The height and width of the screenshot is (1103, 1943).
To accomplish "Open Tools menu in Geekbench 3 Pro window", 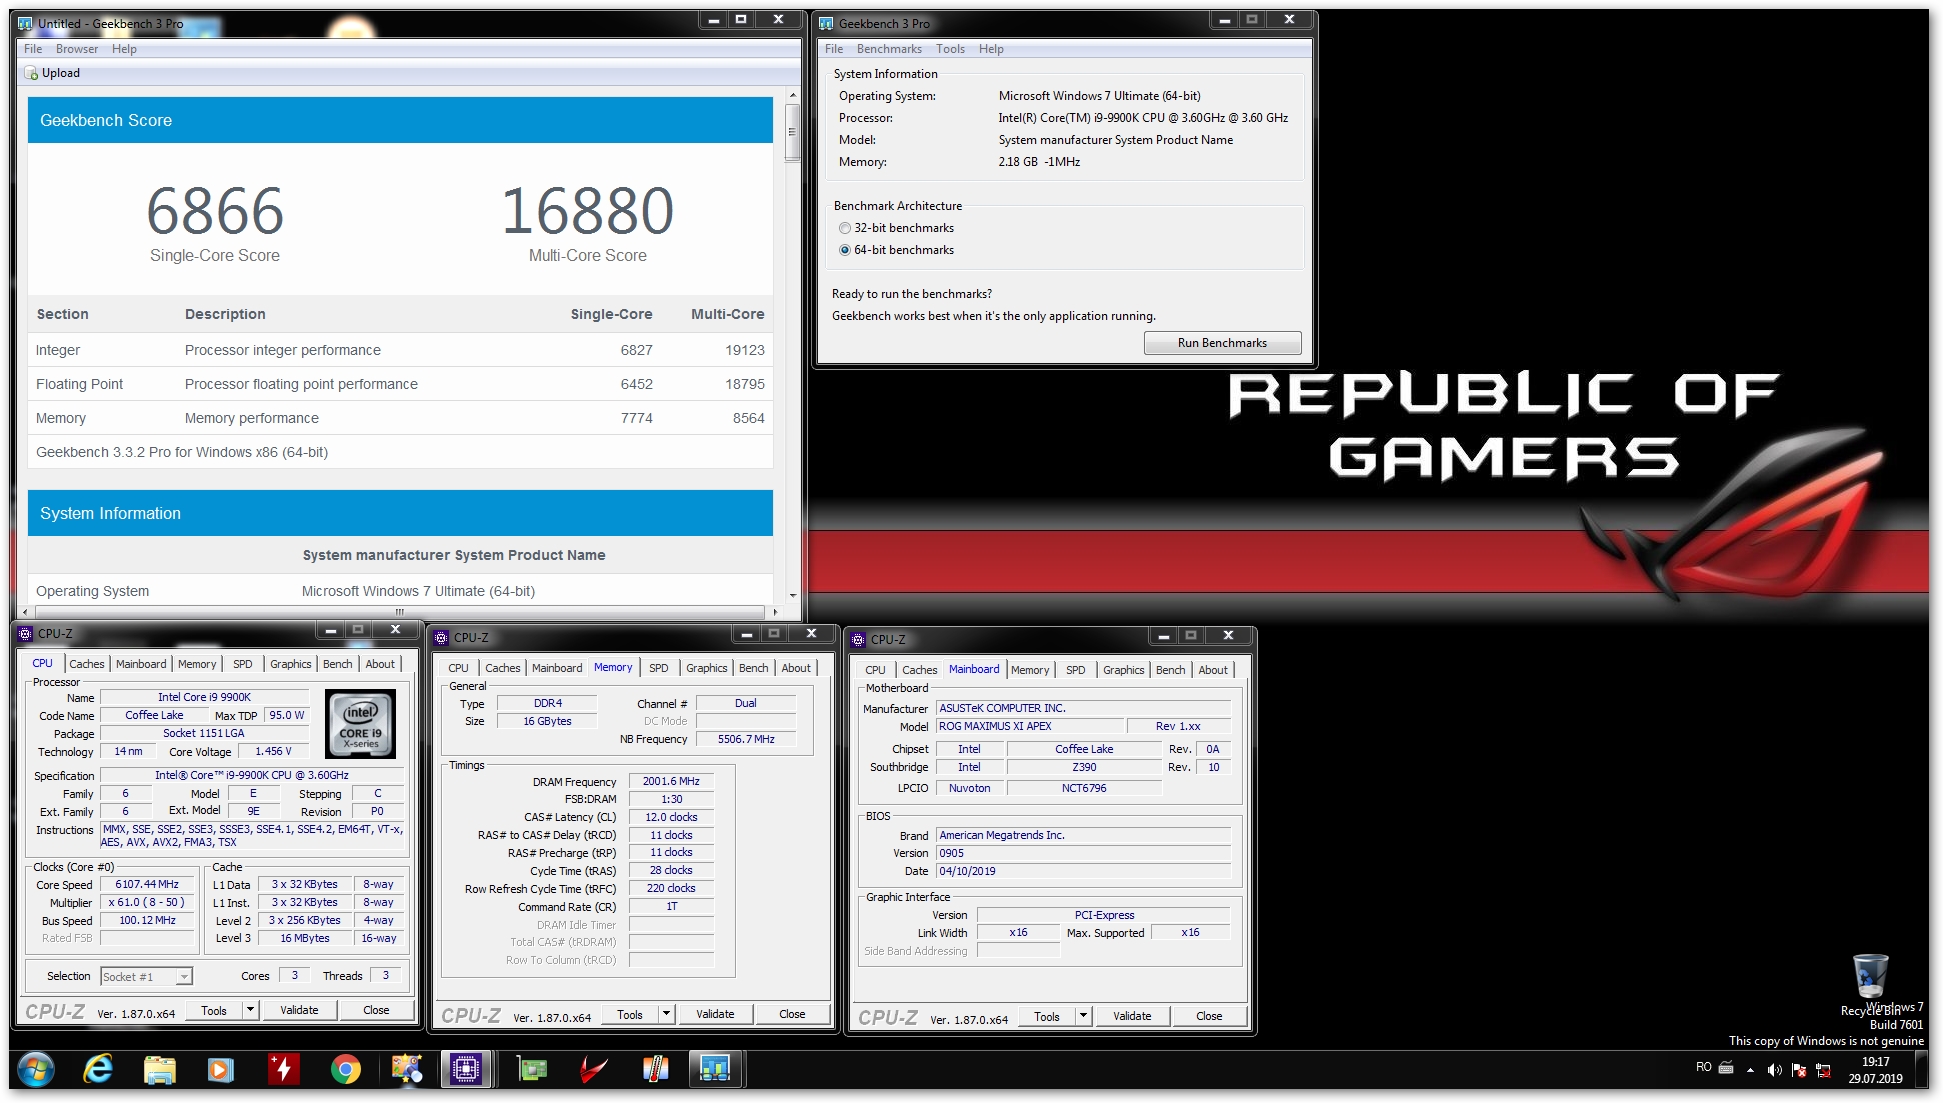I will click(950, 49).
